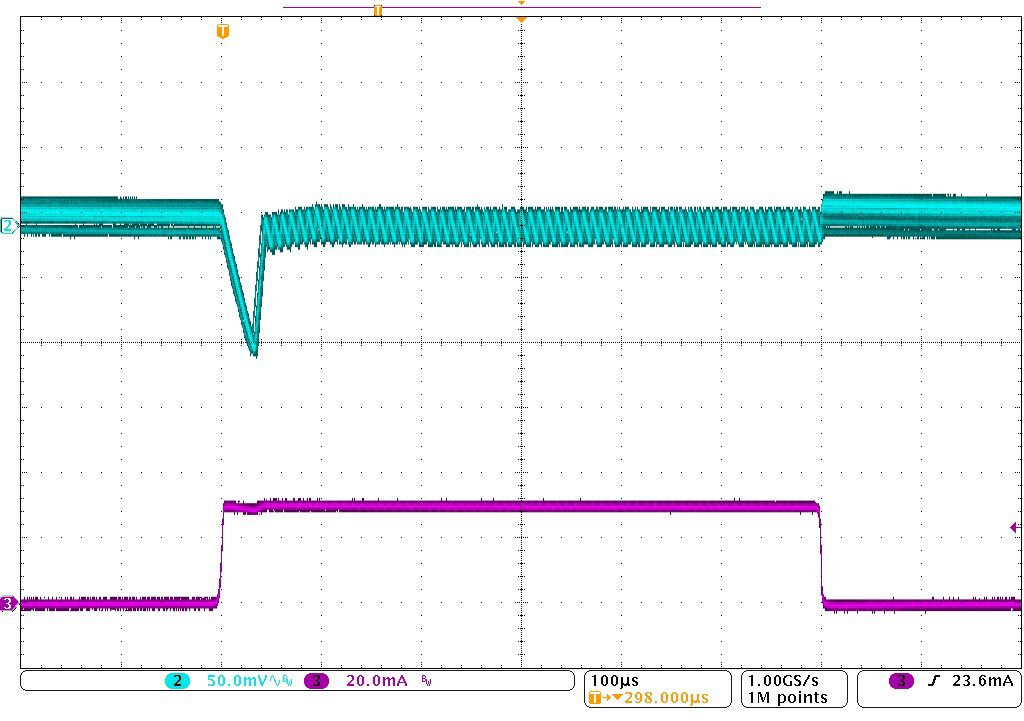Click the channel 2 ground reference marker
Image resolution: width=1024 pixels, height=721 pixels.
pyautogui.click(x=8, y=226)
